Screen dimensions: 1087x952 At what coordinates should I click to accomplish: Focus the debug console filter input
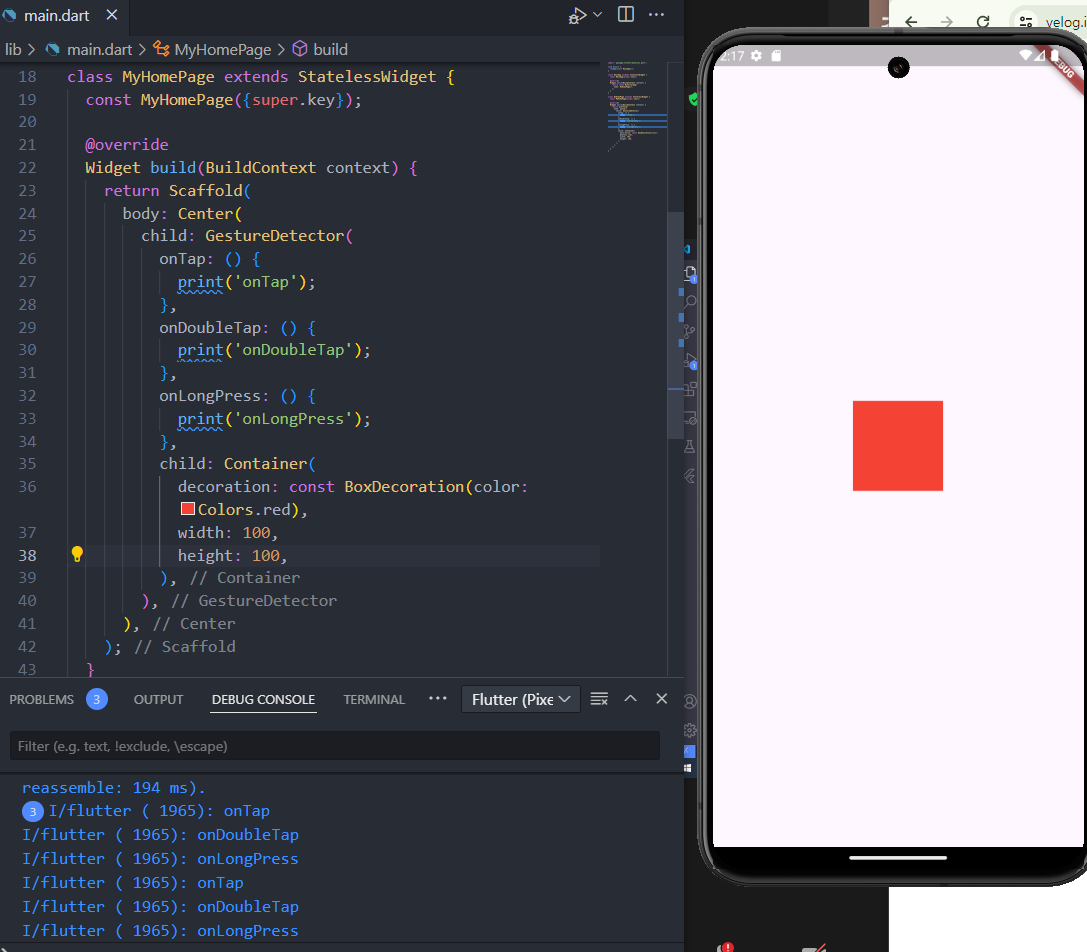pyautogui.click(x=335, y=746)
